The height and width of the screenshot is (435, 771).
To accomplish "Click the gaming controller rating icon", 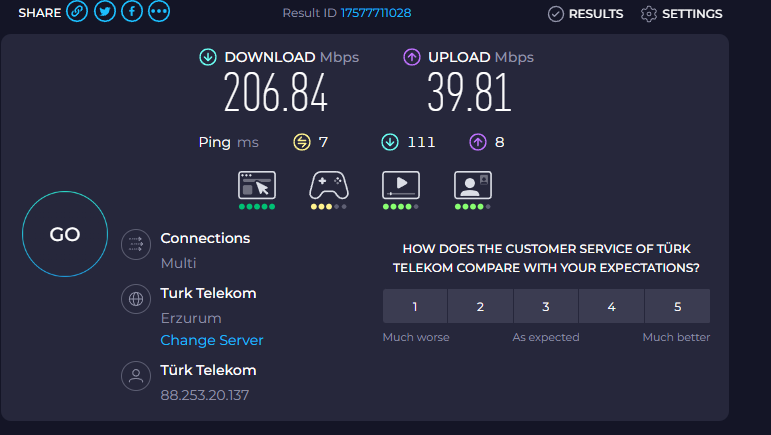I will 329,185.
